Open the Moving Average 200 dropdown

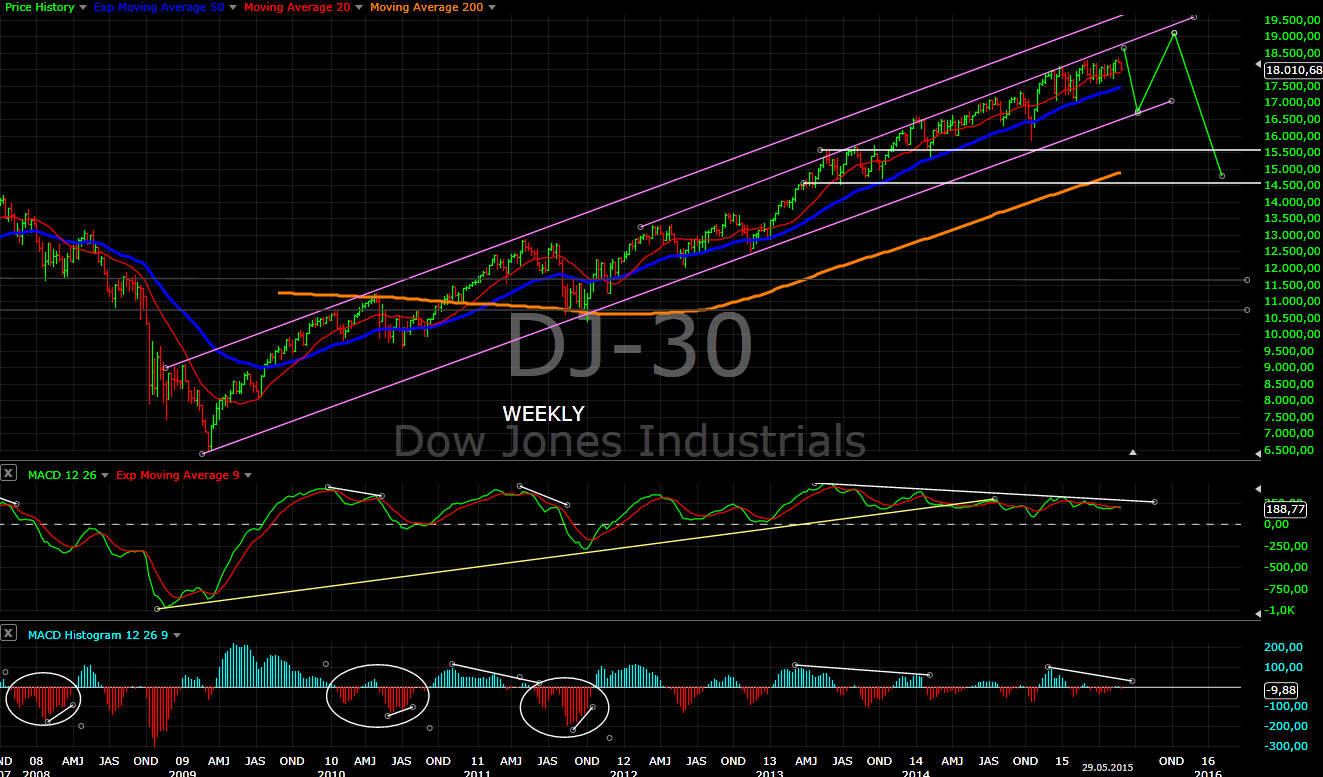432,7
